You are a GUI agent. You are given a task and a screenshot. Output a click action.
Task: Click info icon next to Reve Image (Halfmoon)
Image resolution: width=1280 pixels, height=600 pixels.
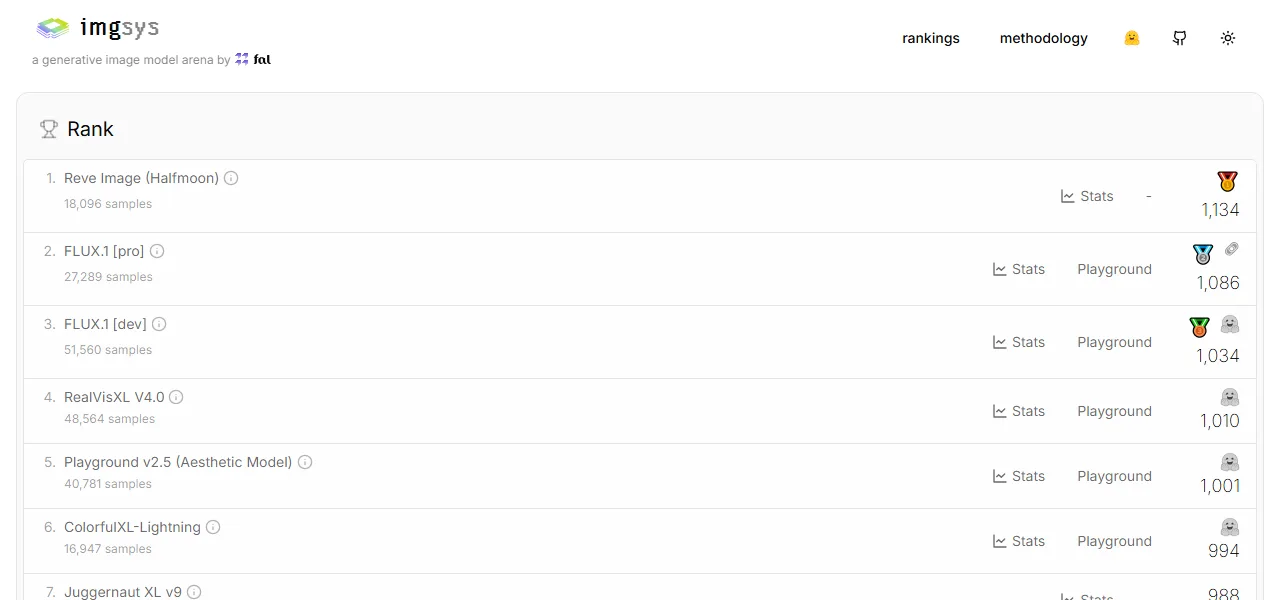[x=231, y=178]
